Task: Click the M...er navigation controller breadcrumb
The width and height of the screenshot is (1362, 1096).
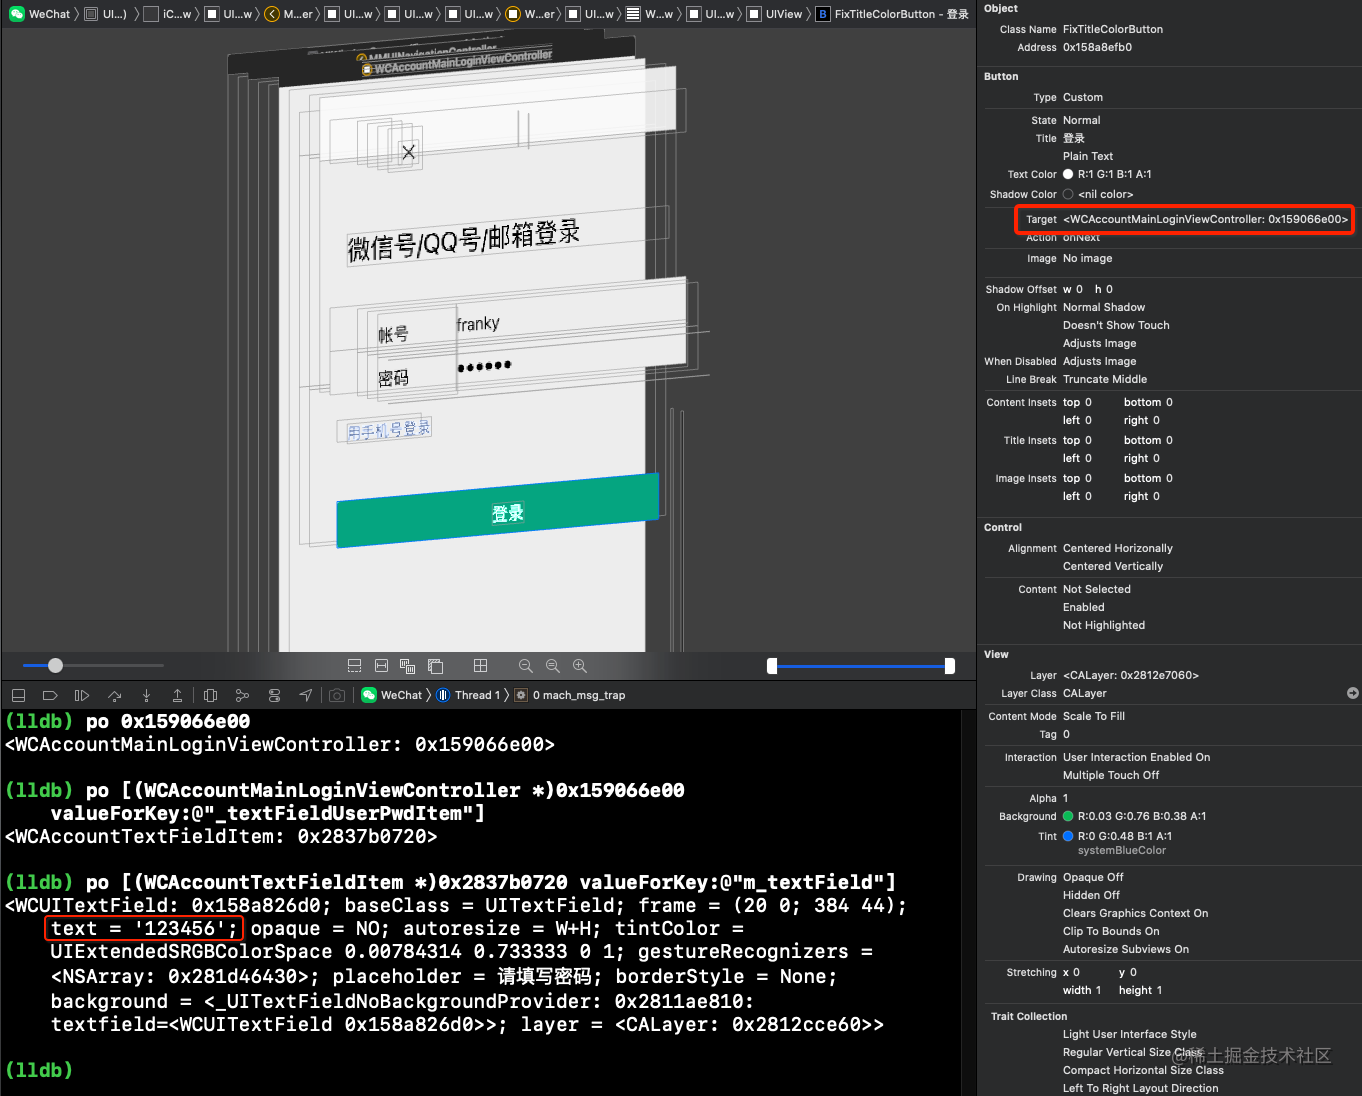Action: 289,14
